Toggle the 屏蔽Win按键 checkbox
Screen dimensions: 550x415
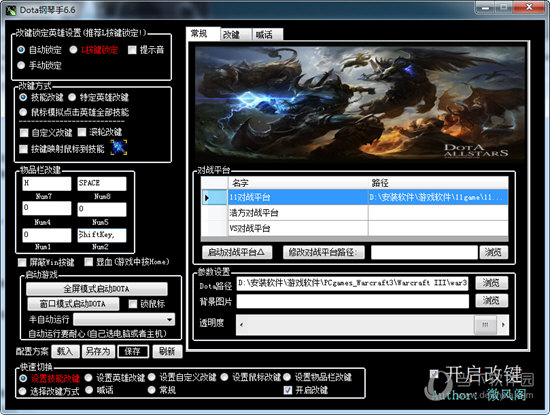[x=22, y=262]
